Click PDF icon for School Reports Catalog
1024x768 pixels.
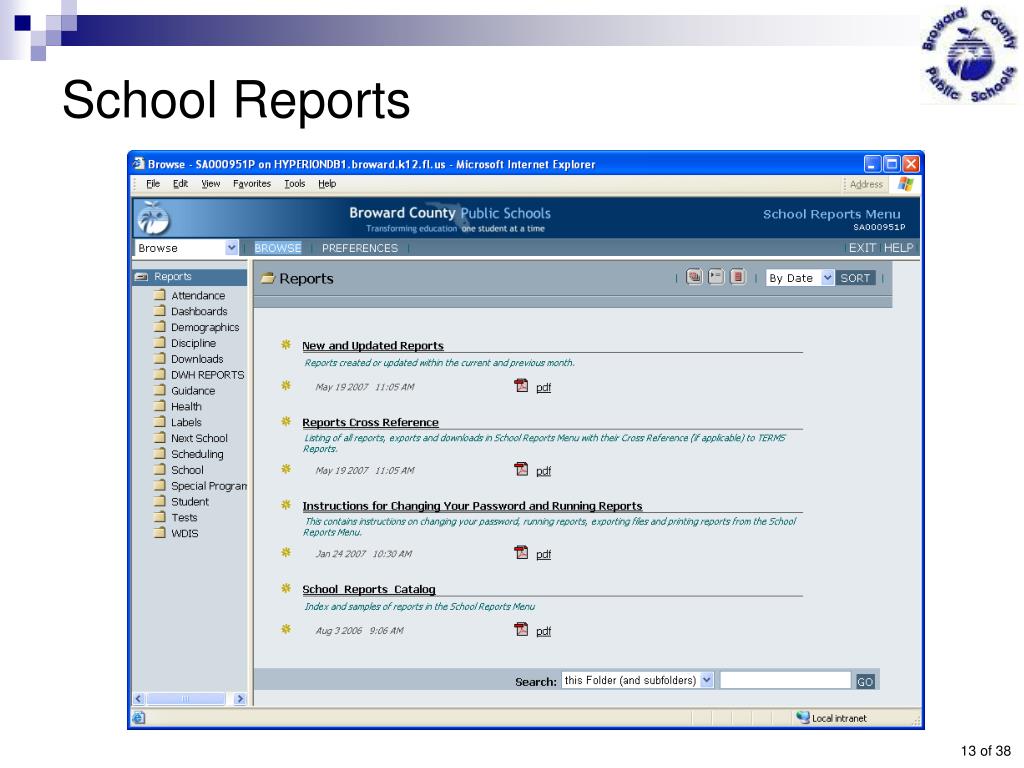click(x=521, y=630)
